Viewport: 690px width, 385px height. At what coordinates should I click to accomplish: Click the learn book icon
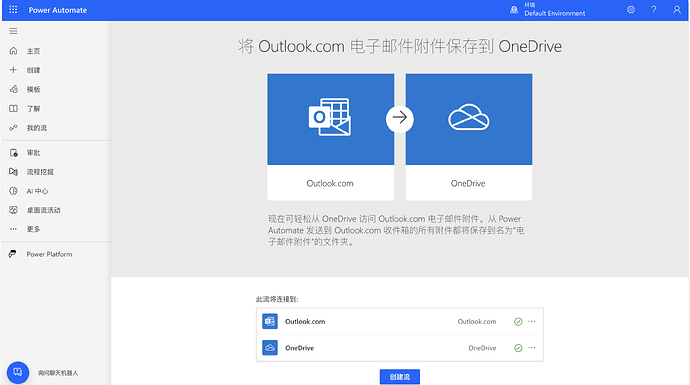coord(13,109)
